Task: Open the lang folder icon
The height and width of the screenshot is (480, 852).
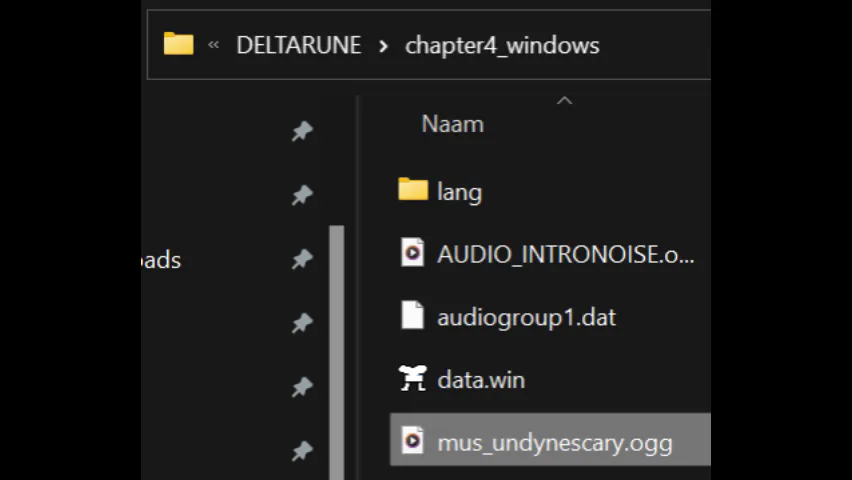Action: (413, 189)
